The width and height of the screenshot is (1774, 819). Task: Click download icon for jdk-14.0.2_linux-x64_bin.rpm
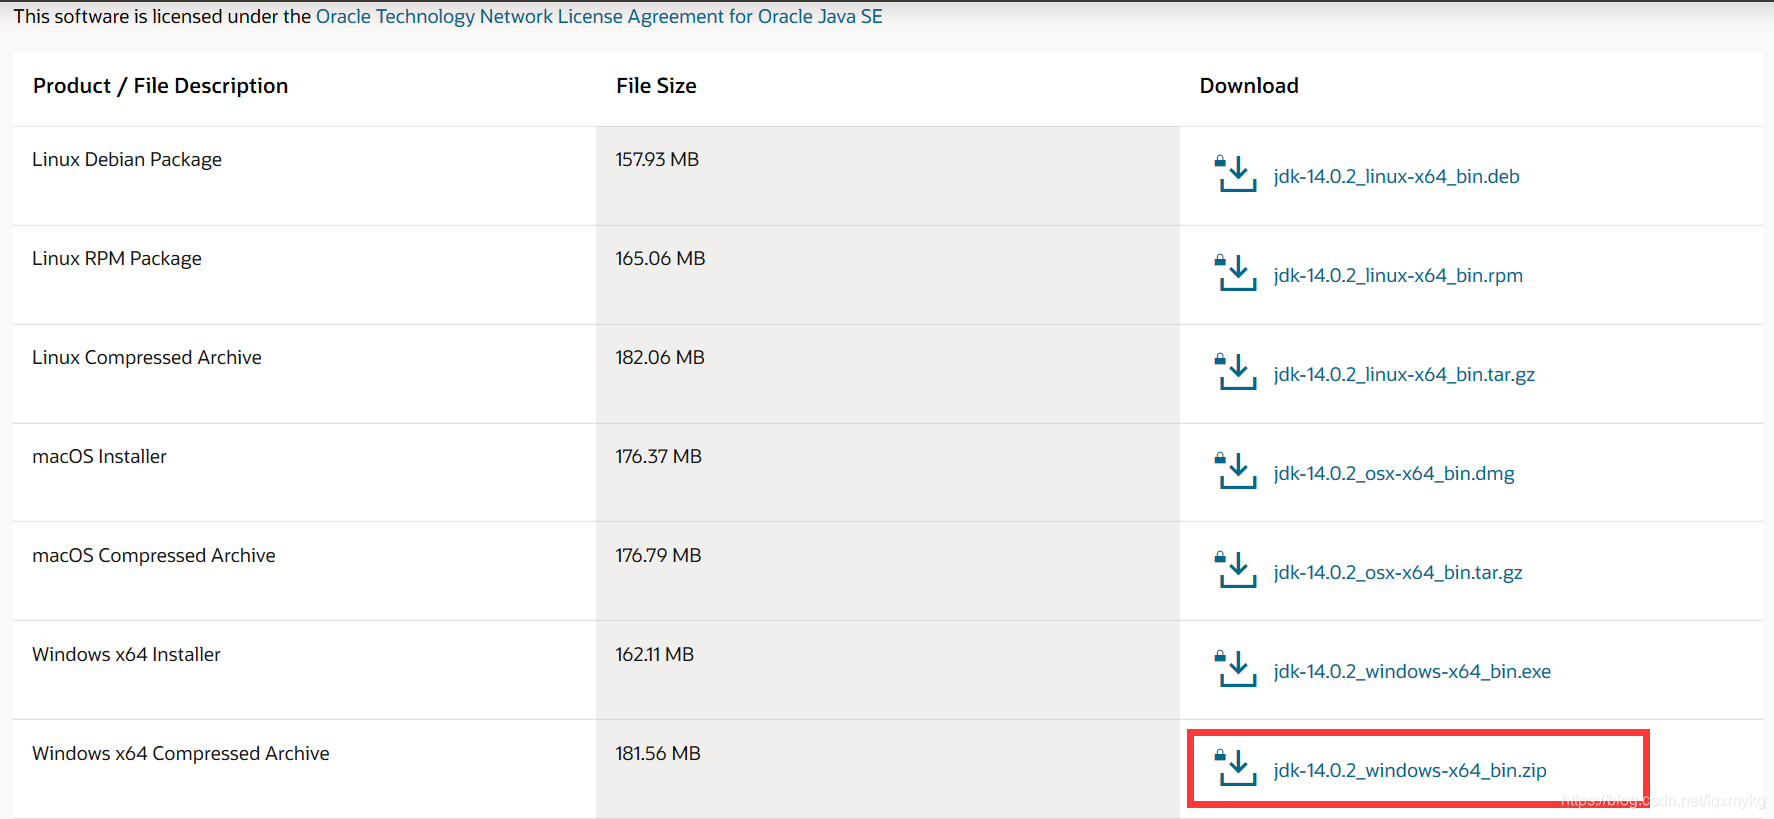(x=1235, y=273)
